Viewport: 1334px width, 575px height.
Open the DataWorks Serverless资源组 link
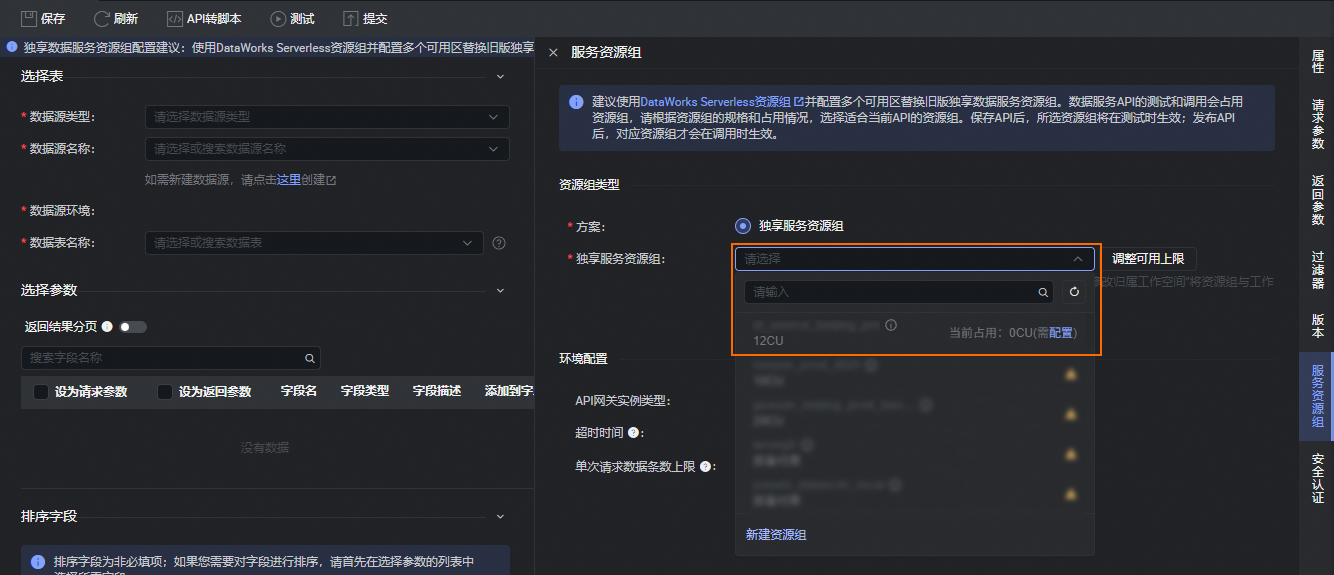(x=722, y=101)
